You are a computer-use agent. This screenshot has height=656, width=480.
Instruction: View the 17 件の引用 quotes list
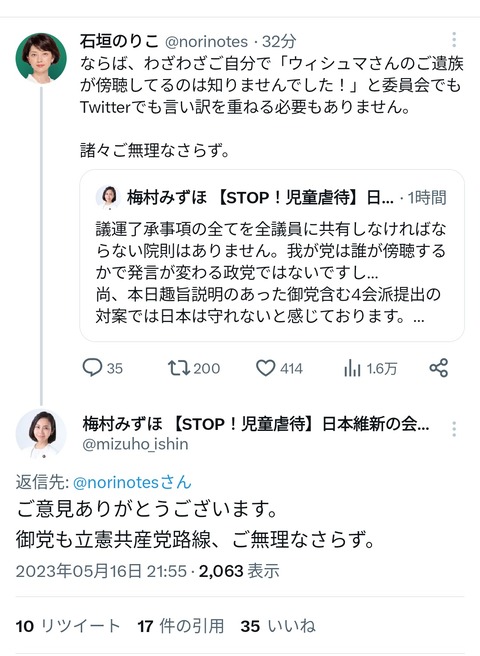tap(181, 626)
